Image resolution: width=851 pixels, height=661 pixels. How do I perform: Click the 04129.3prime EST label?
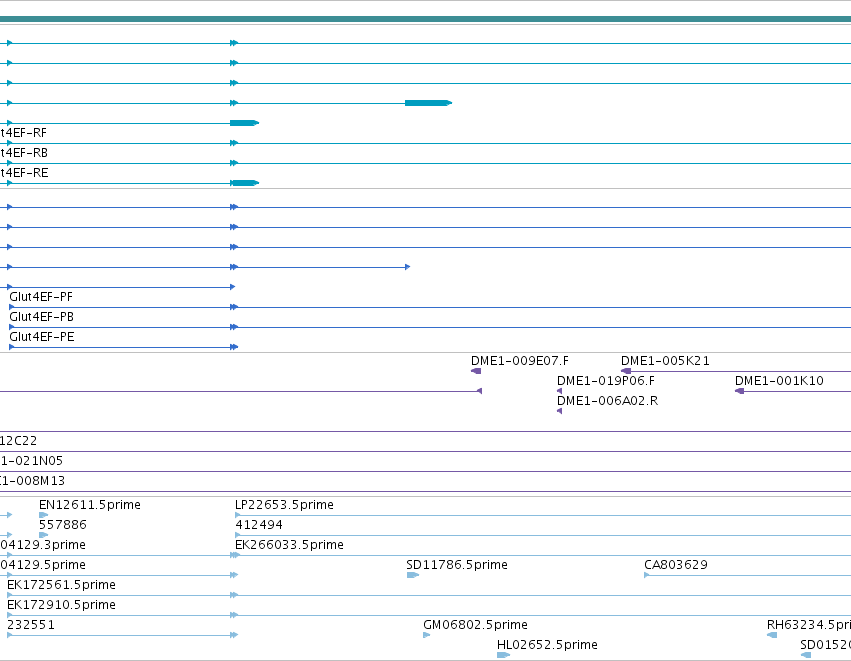point(43,545)
